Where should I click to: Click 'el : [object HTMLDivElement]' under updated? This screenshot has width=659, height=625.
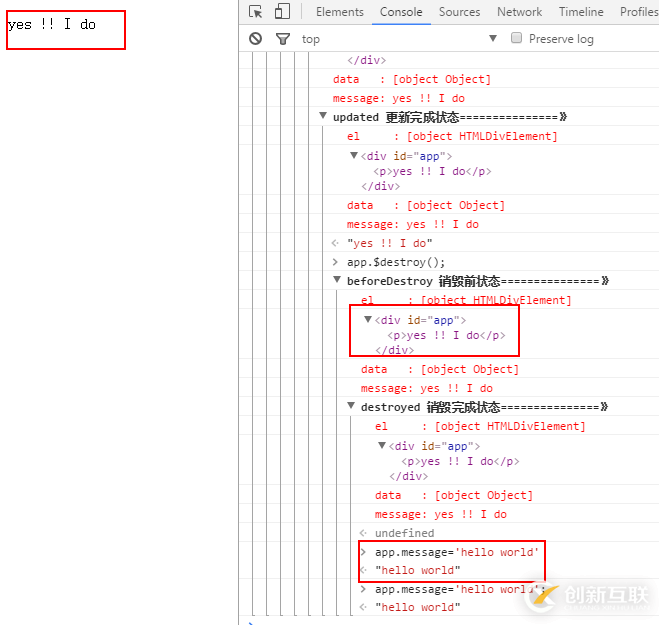(x=452, y=136)
